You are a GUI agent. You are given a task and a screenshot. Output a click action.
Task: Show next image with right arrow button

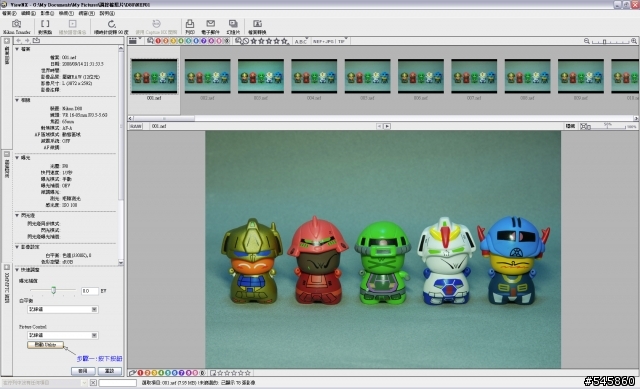(x=387, y=126)
